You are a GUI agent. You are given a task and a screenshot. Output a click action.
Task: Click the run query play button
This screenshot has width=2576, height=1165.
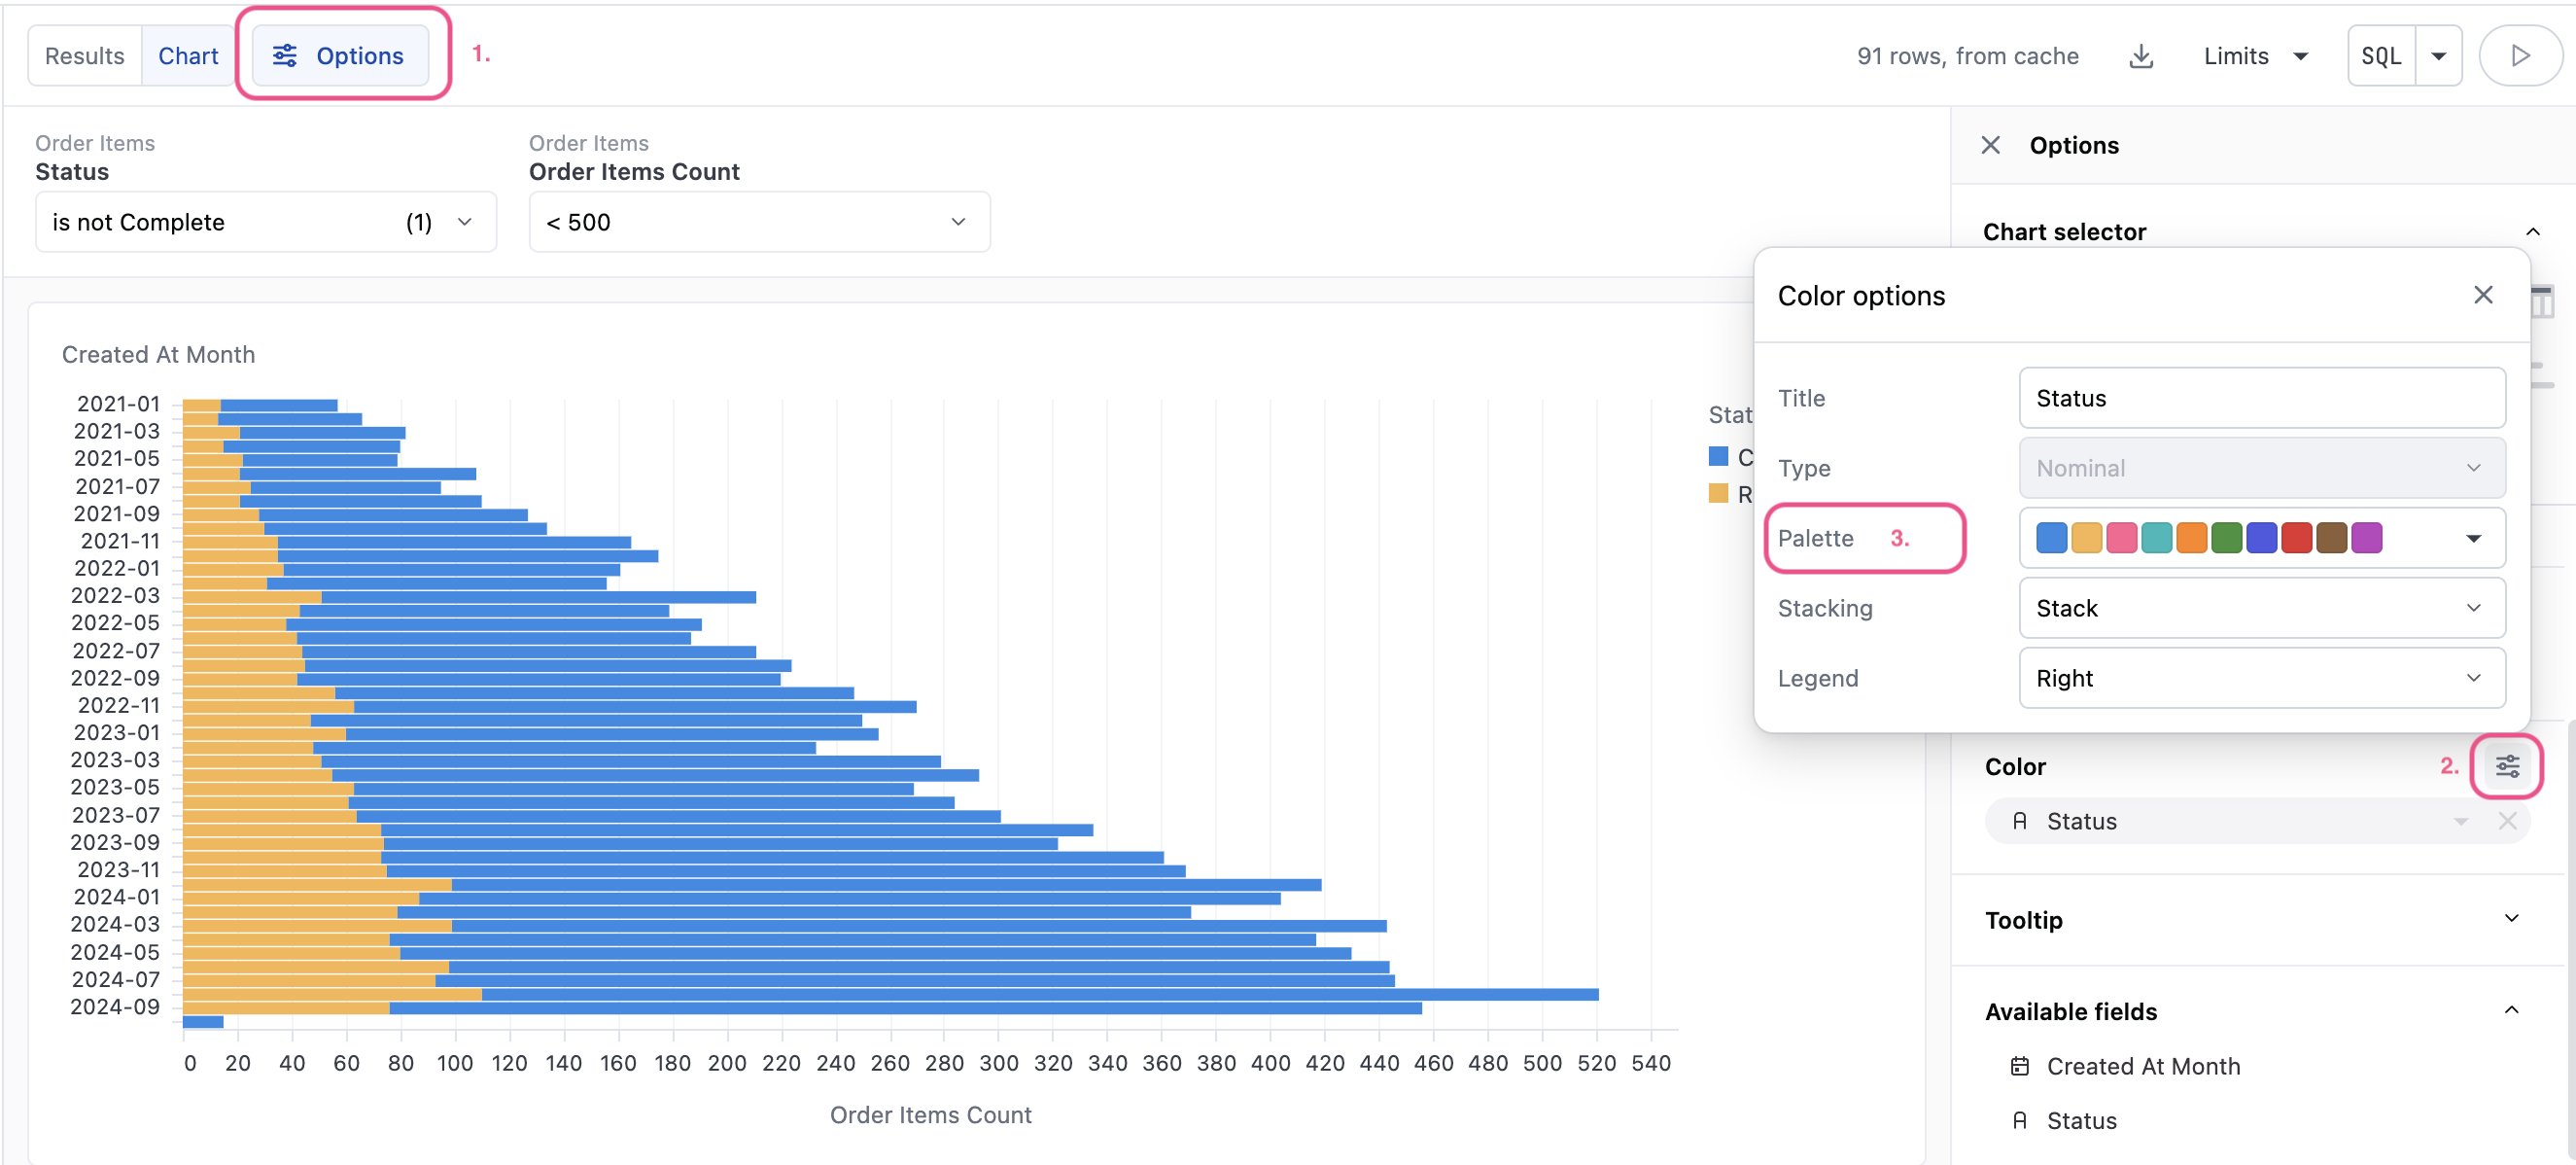pos(2519,56)
